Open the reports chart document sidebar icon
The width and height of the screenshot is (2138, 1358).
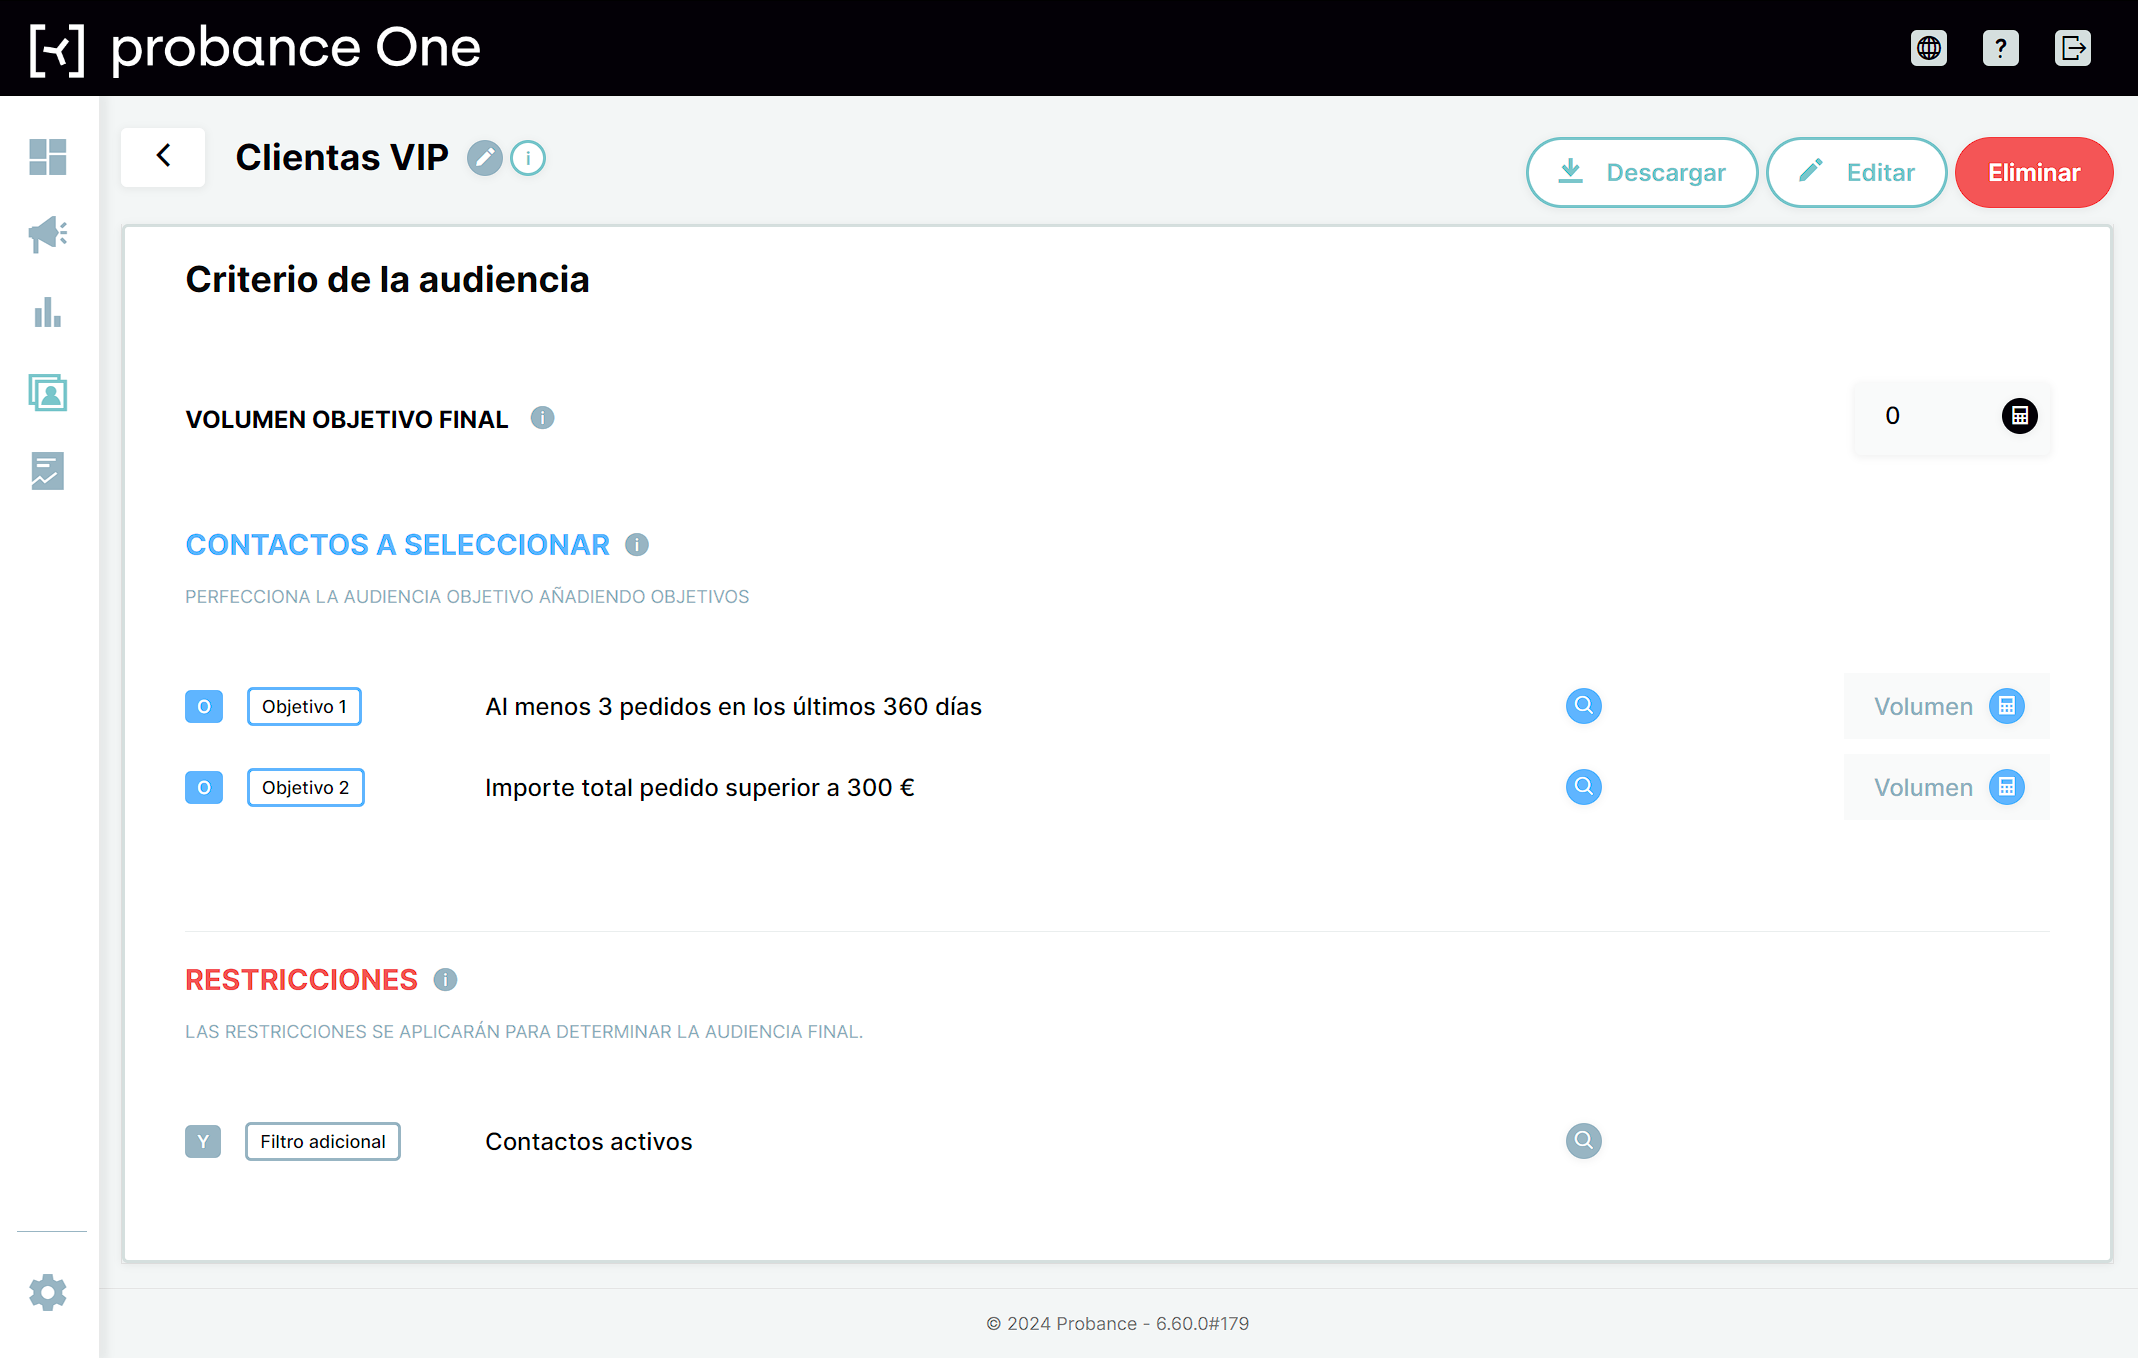(48, 471)
